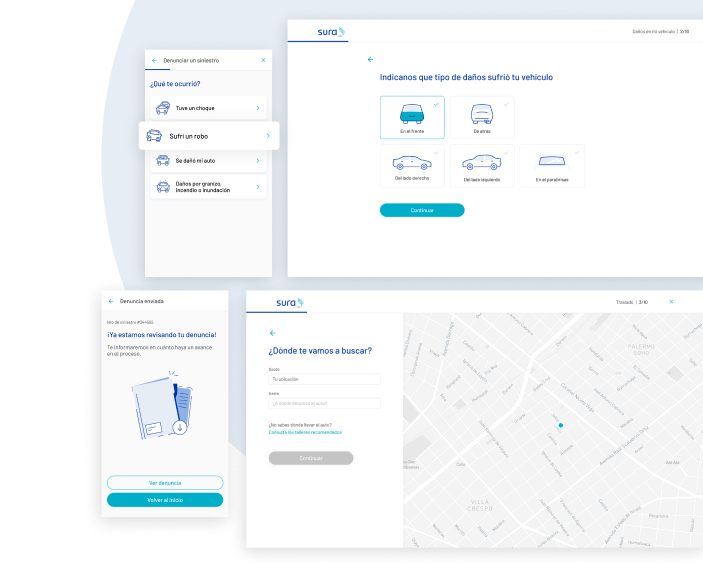
Task: Toggle the 'En el frente' damage option
Action: point(412,117)
